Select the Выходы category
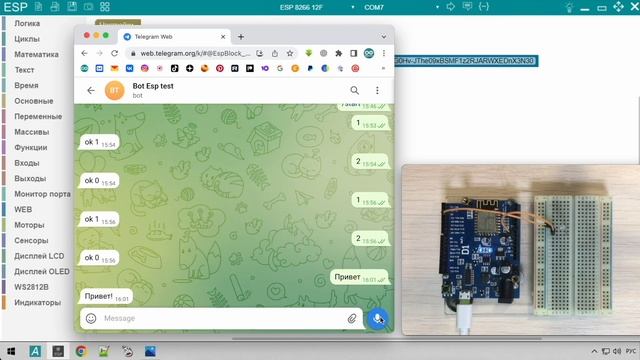The height and width of the screenshot is (360, 640). coord(30,178)
